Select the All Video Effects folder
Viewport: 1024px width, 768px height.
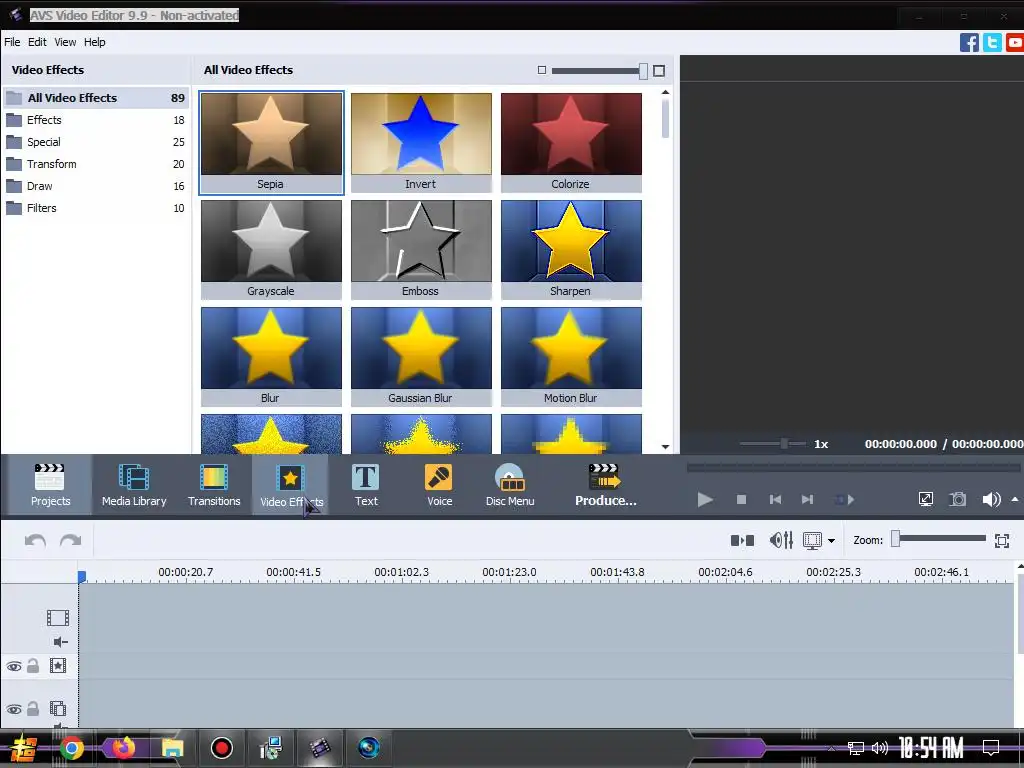(96, 98)
